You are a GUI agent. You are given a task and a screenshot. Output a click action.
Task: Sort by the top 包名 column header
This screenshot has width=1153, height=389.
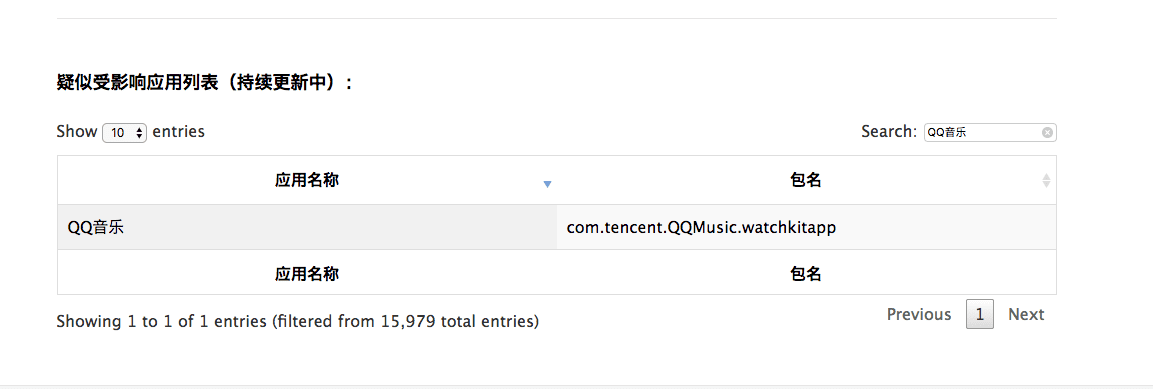coord(806,180)
